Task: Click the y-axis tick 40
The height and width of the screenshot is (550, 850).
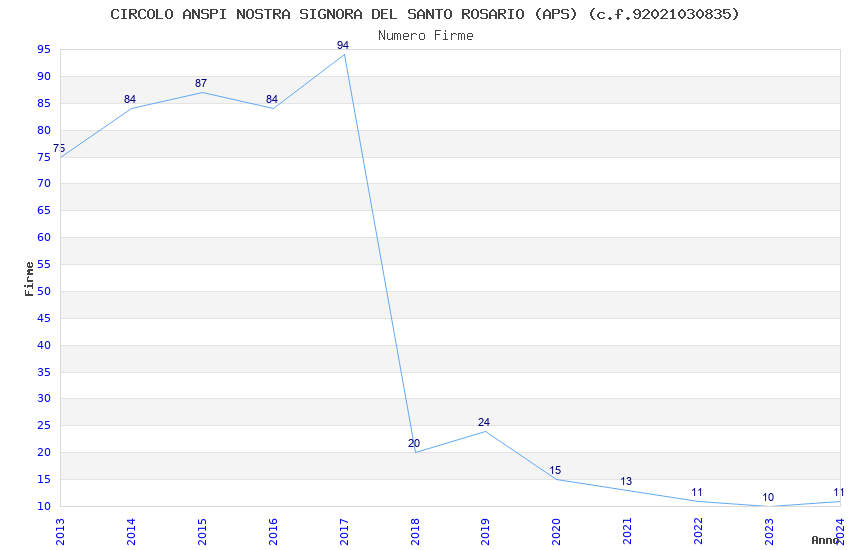Action: point(44,345)
